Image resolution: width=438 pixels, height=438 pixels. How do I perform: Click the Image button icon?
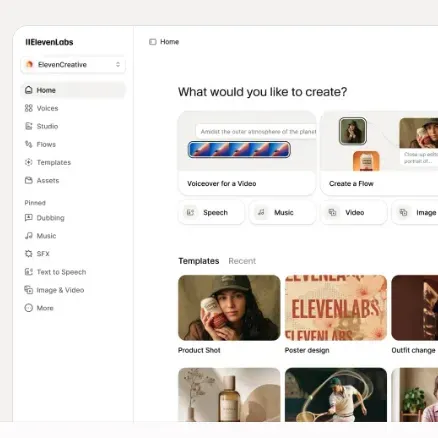403,212
